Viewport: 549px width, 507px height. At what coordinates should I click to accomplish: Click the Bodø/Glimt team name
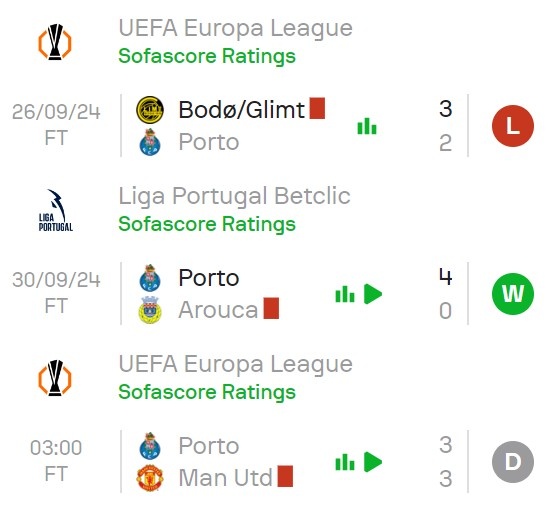[242, 110]
